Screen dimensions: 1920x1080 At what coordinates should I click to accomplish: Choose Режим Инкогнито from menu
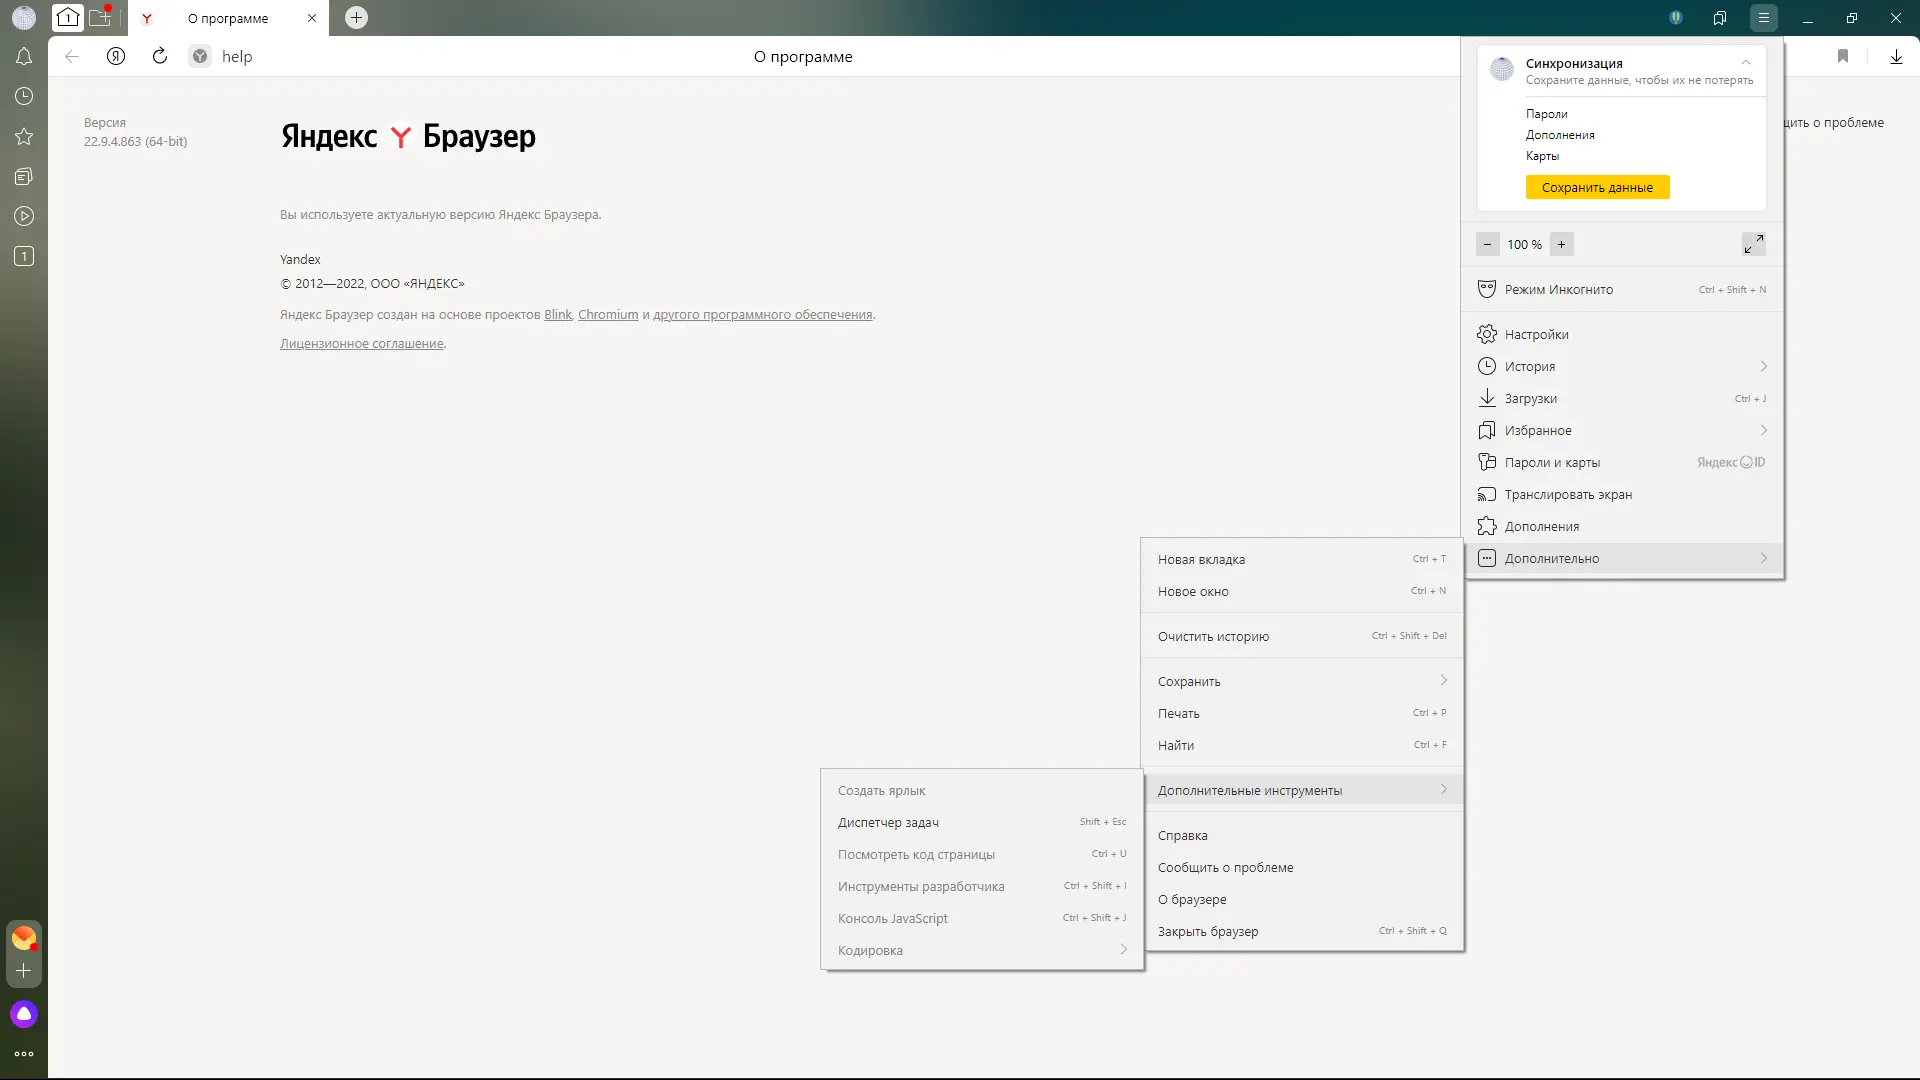1558,290
